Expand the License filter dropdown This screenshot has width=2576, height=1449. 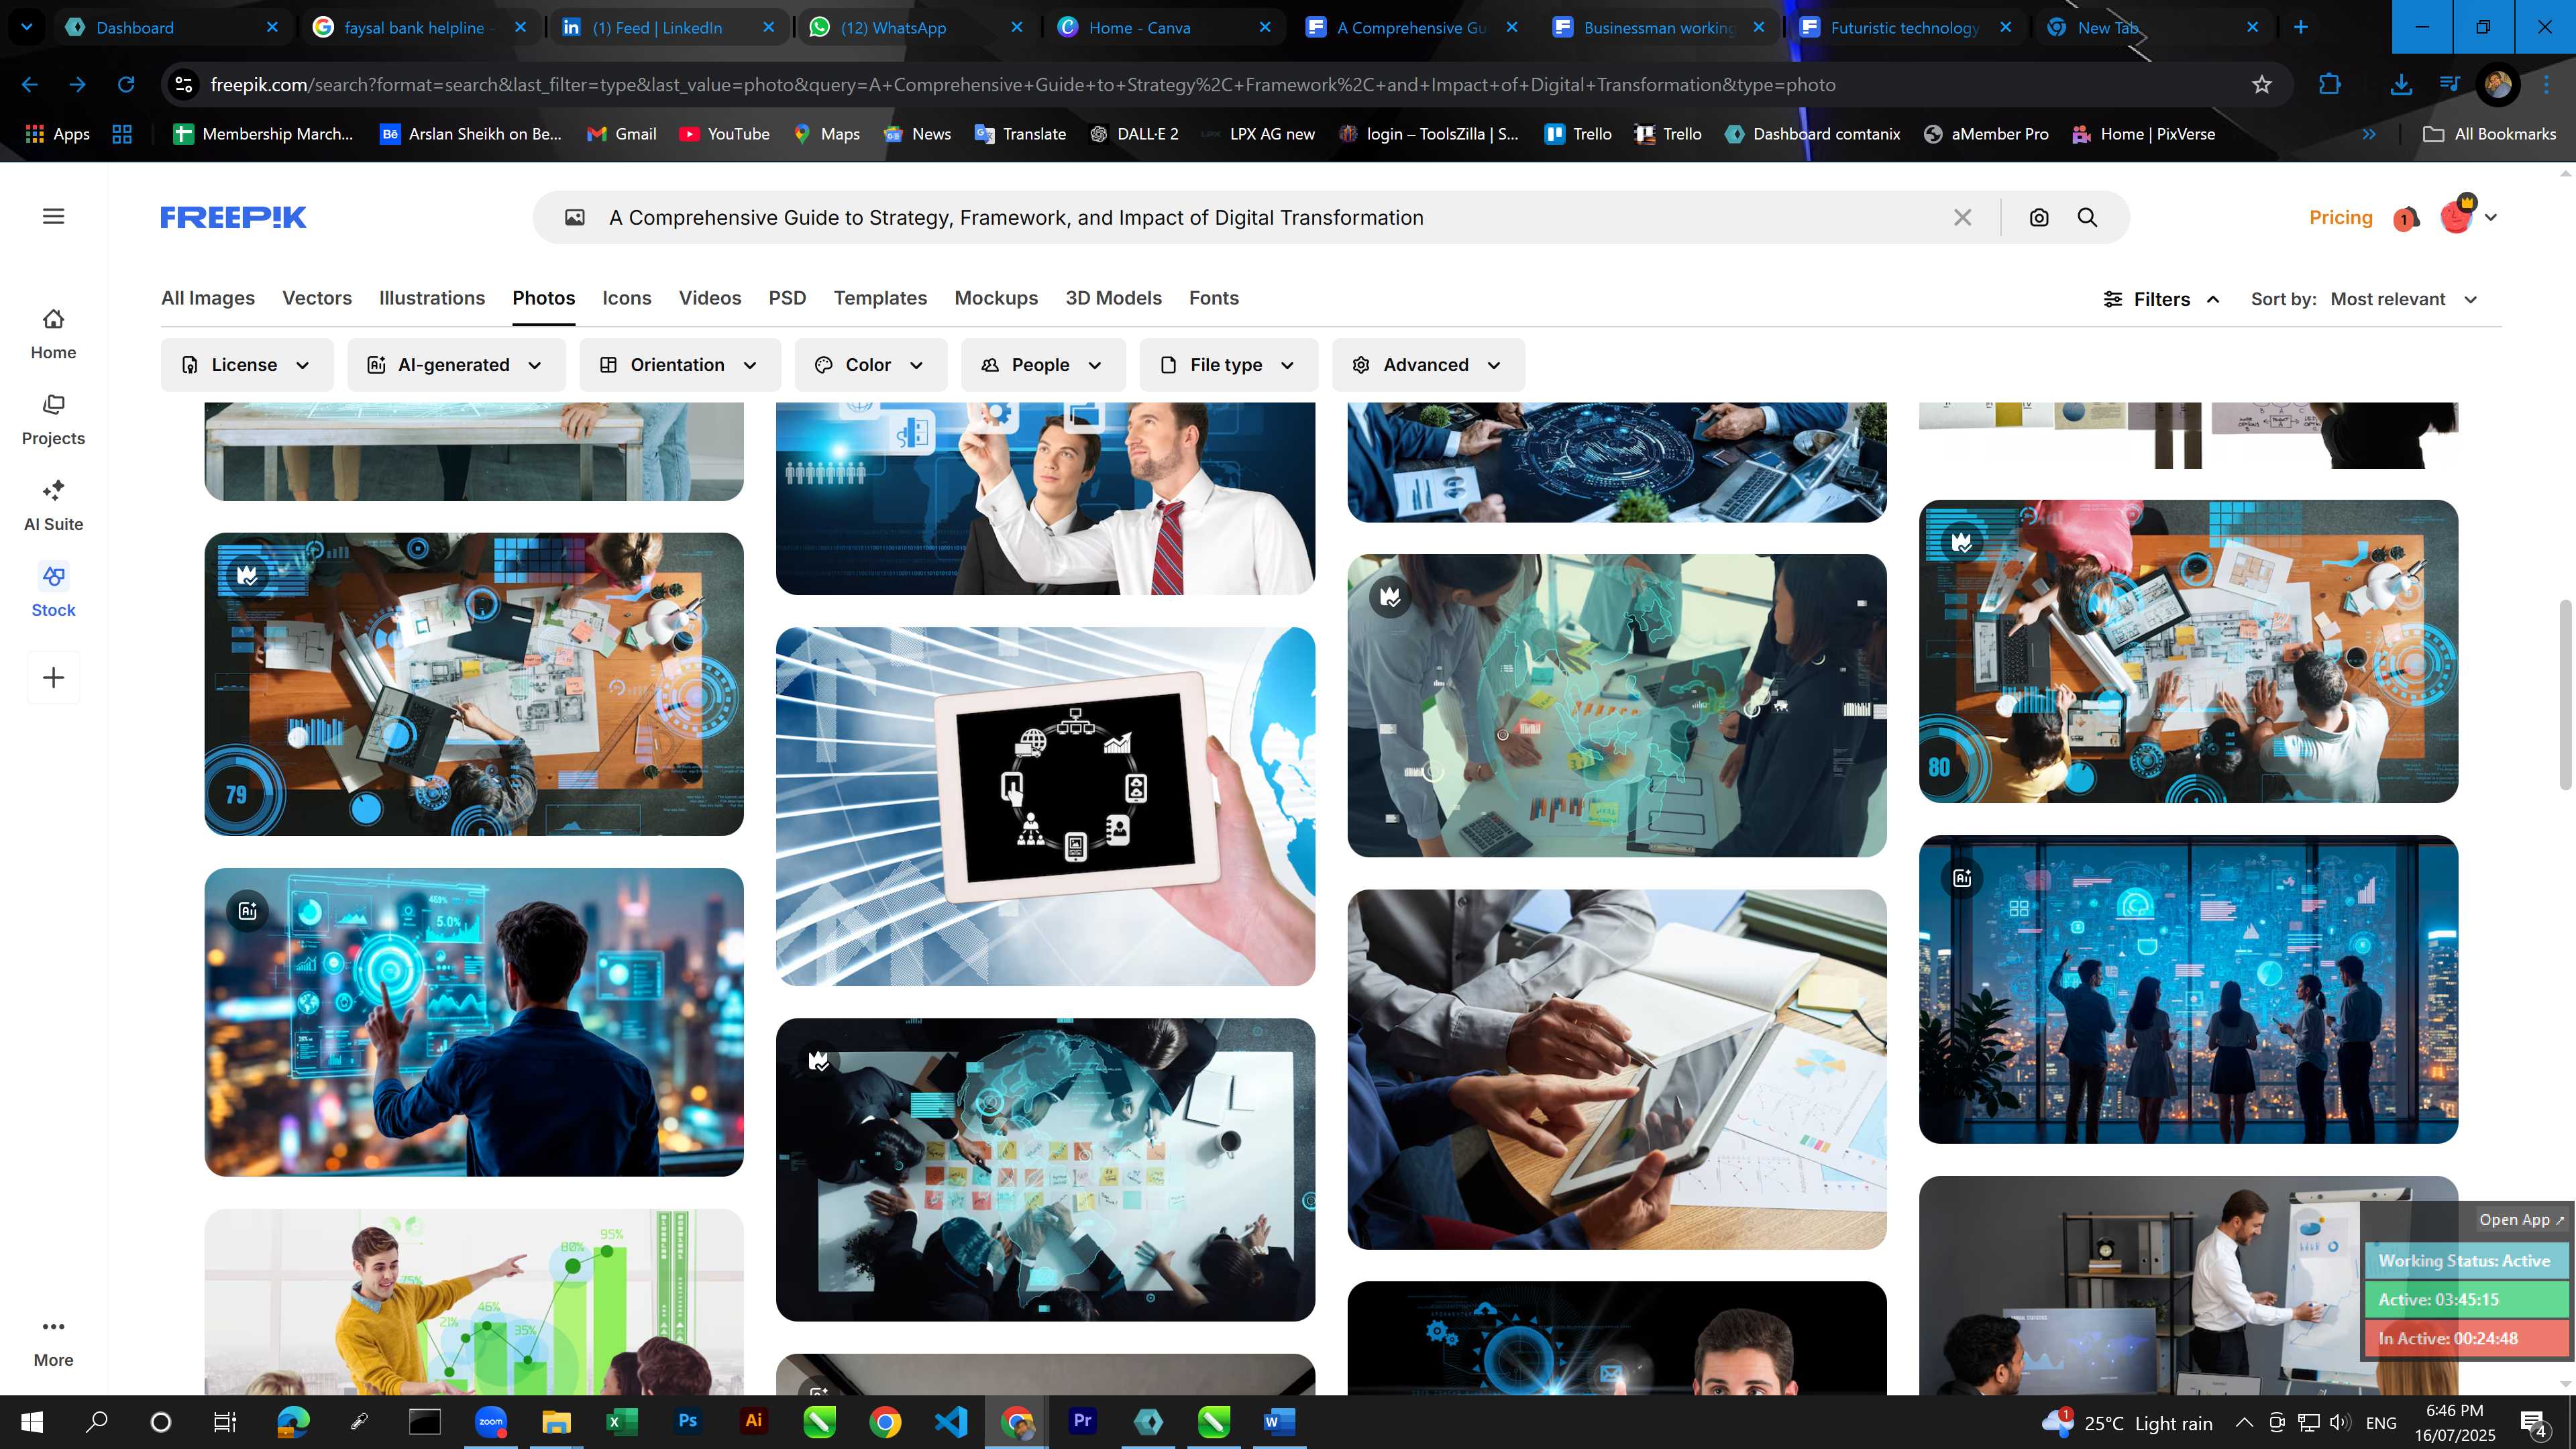point(247,365)
